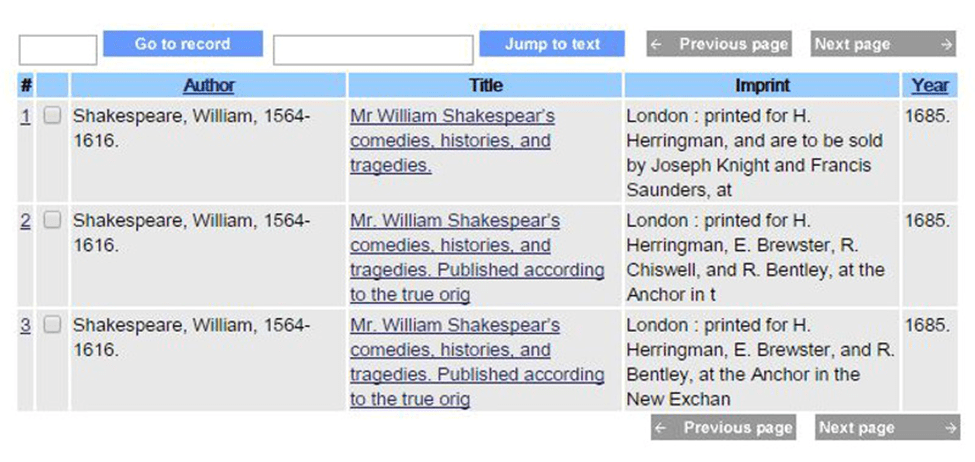975x462 pixels.
Task: Check the box beside record 3
Action: click(52, 325)
